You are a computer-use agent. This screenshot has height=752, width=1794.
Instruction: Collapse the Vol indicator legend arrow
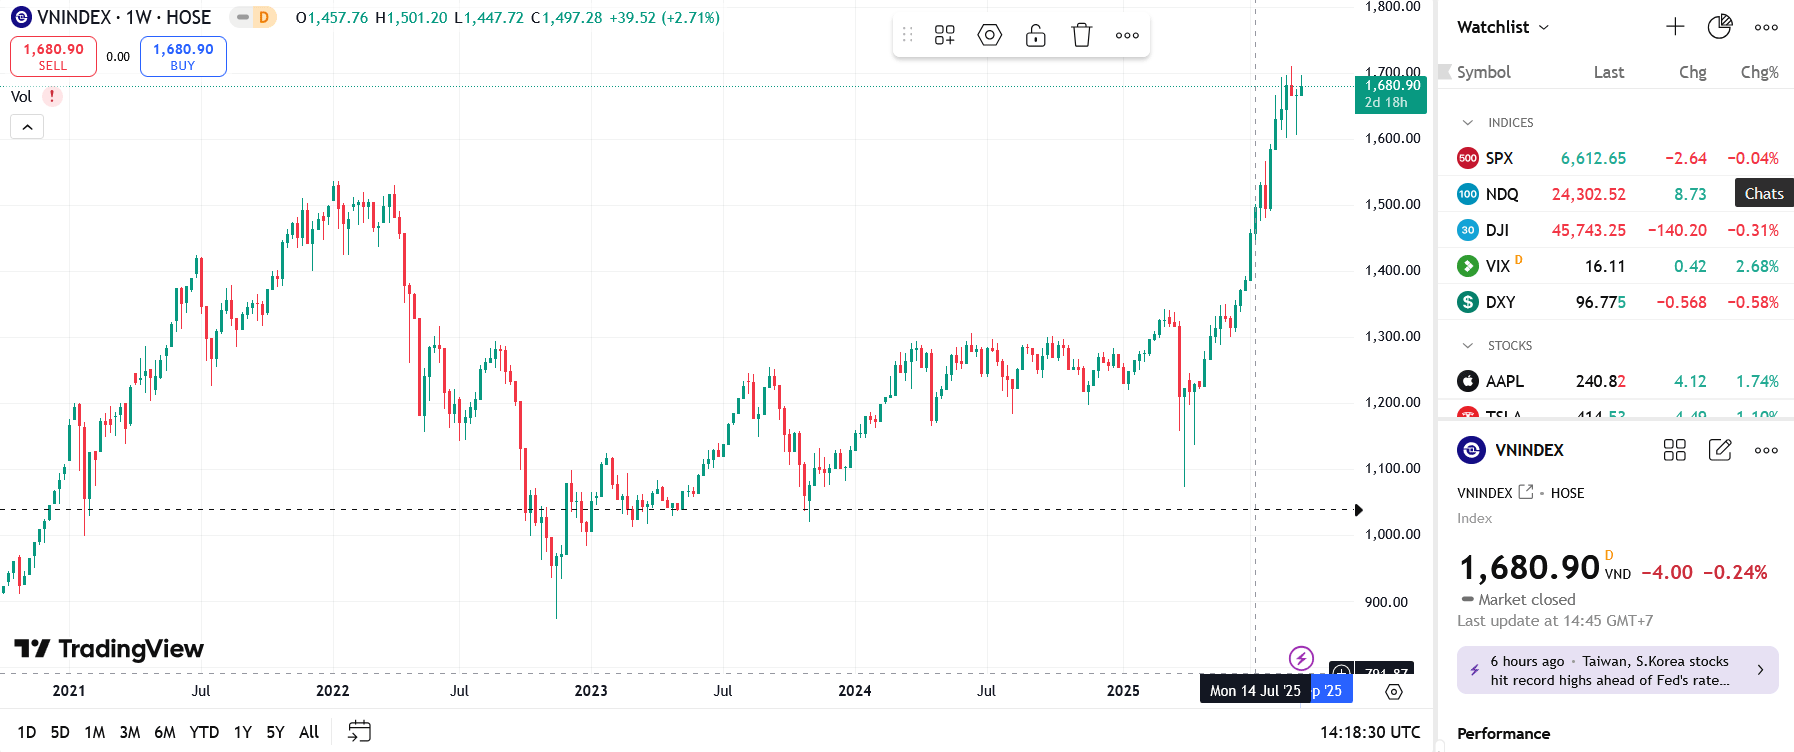pos(27,127)
